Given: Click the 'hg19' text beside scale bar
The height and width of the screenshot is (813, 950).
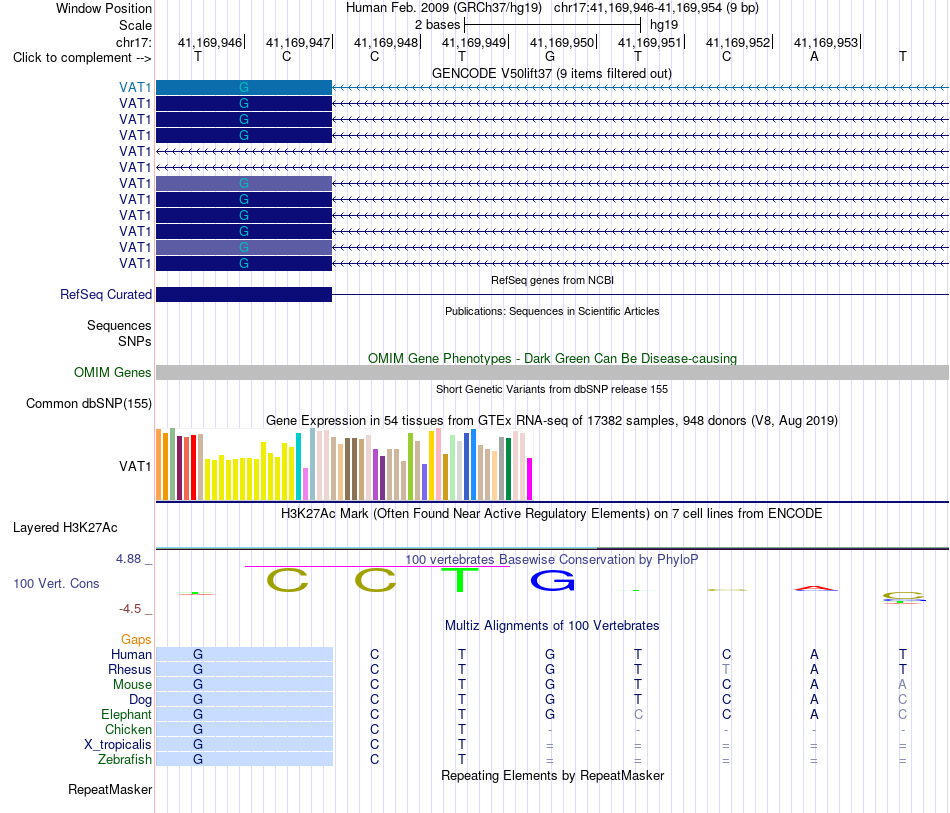Looking at the screenshot, I should (x=663, y=25).
